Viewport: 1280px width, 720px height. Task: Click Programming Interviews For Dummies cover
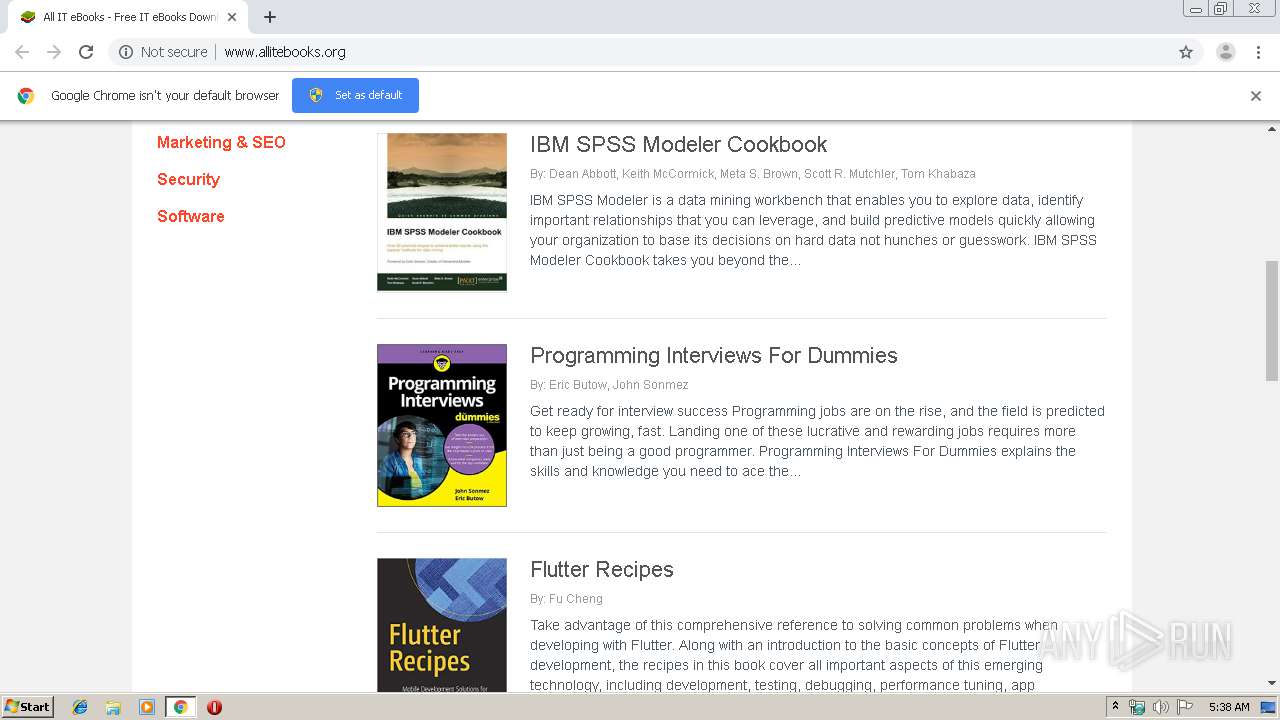point(442,425)
